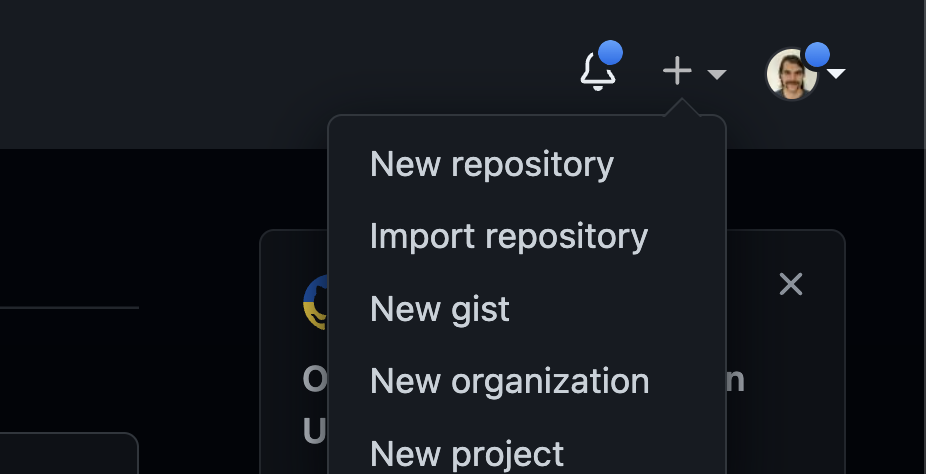Screen dimensions: 926x474
Task: Click the letter "n" right of the menu
Action: (735, 380)
